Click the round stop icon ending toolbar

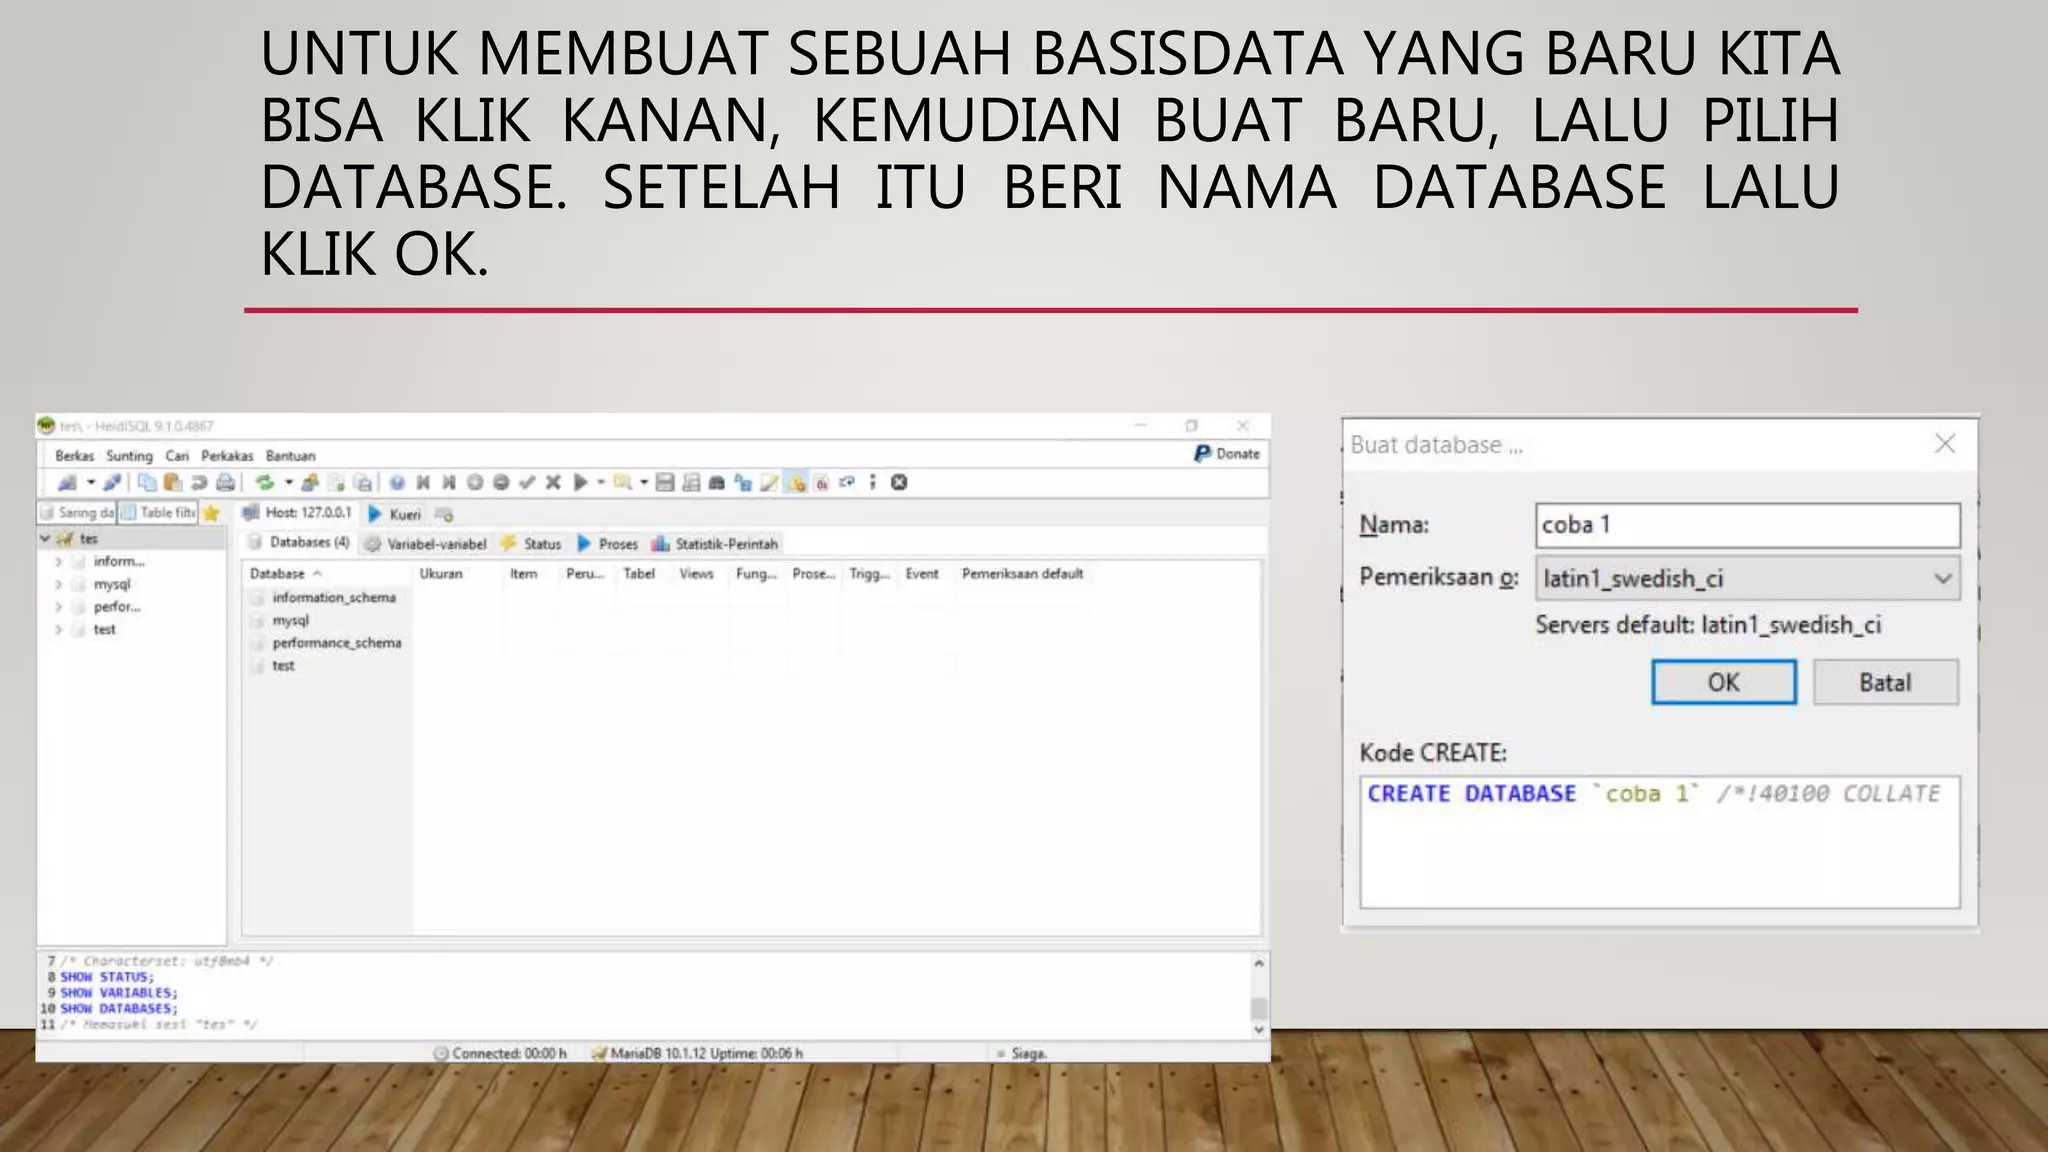[899, 483]
